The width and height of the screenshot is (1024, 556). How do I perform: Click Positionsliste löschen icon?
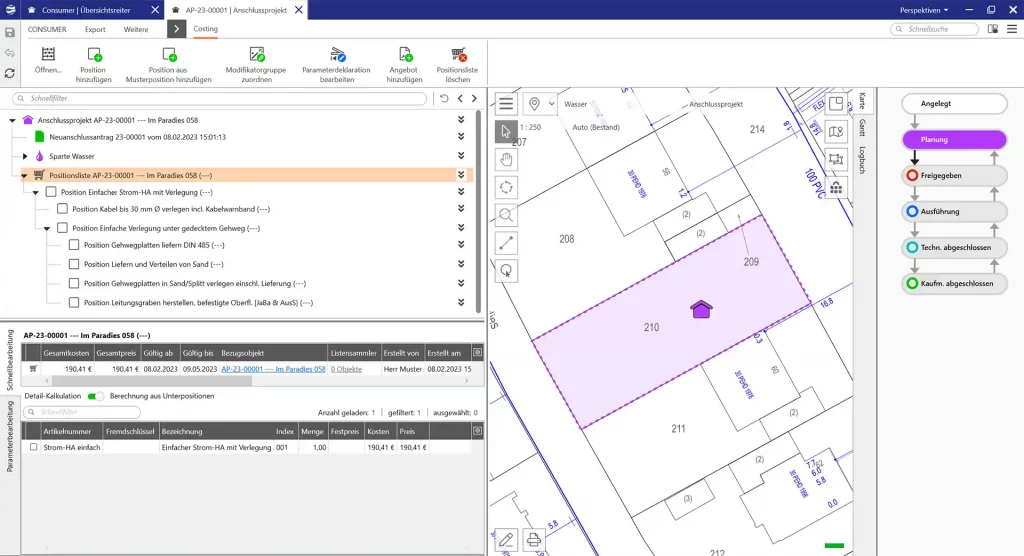458,55
